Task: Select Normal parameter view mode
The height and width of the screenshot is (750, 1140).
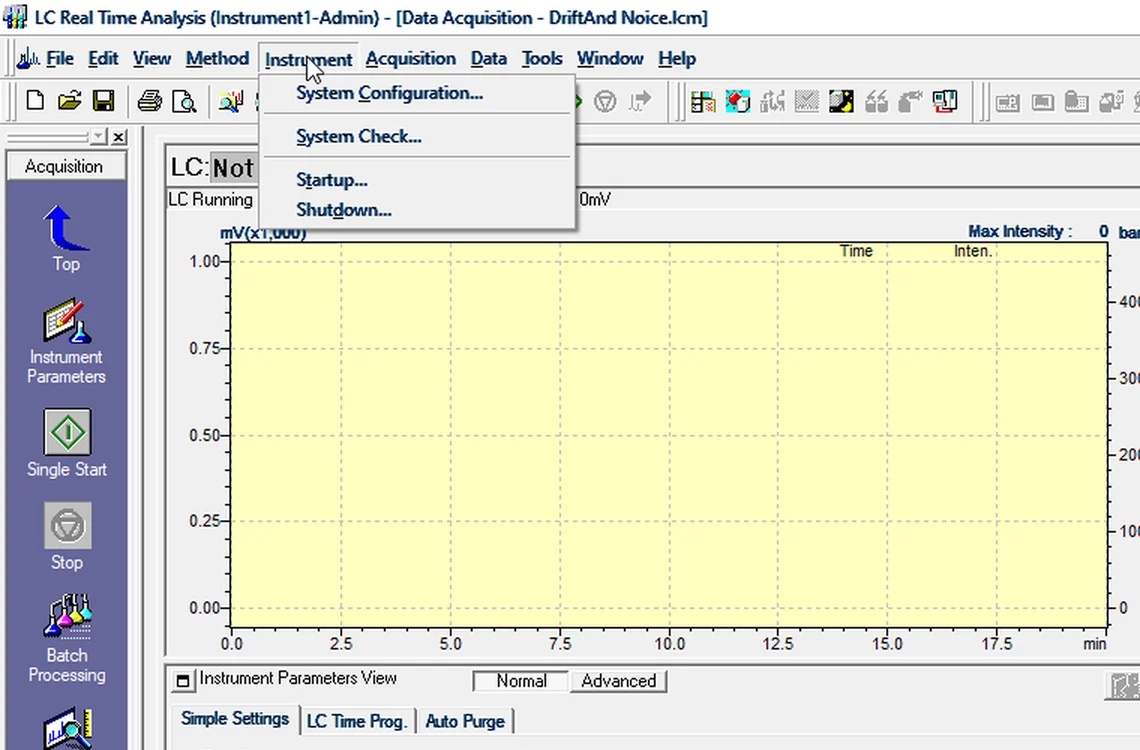Action: [521, 681]
